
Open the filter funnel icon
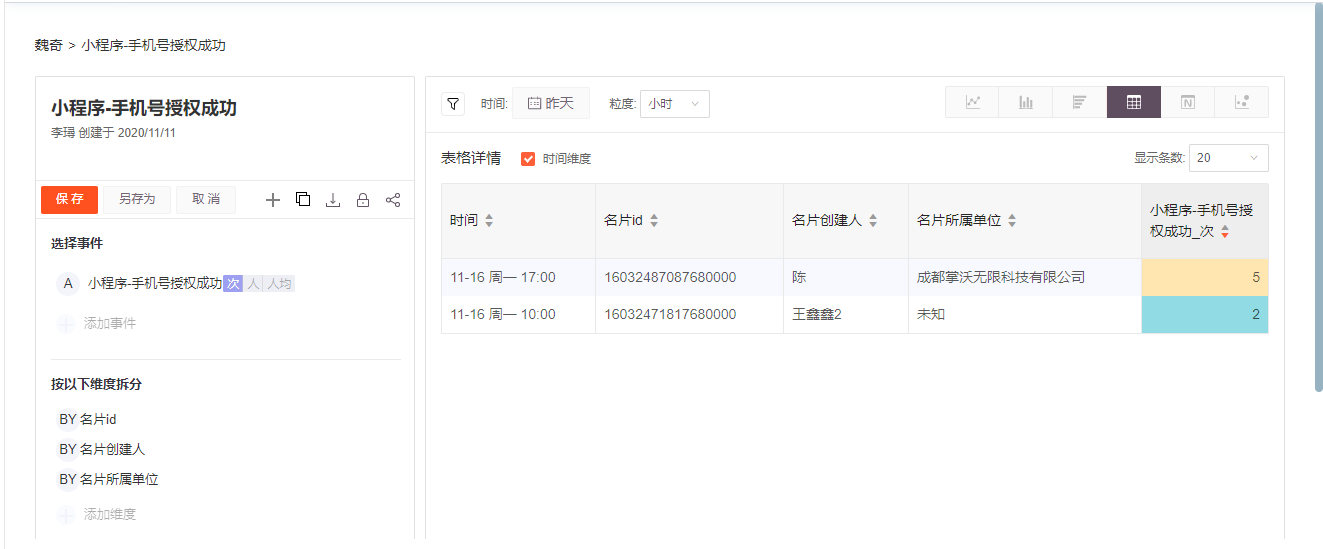pyautogui.click(x=453, y=103)
